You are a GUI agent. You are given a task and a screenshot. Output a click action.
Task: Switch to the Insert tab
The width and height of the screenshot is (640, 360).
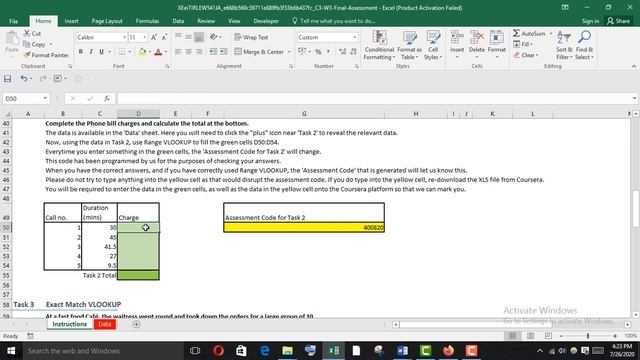(71, 21)
